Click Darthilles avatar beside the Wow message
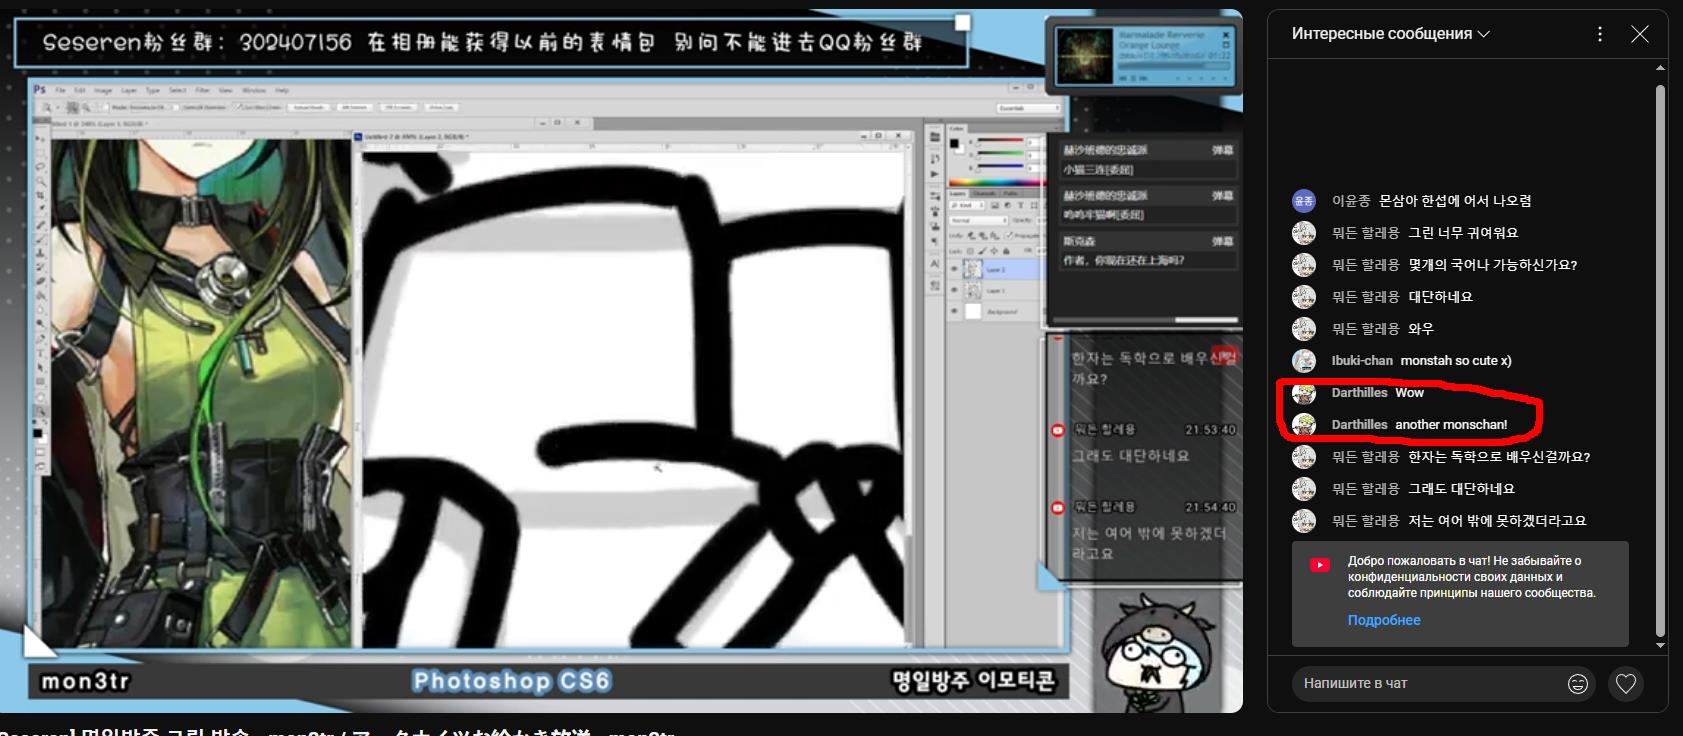This screenshot has width=1683, height=736. coord(1304,393)
